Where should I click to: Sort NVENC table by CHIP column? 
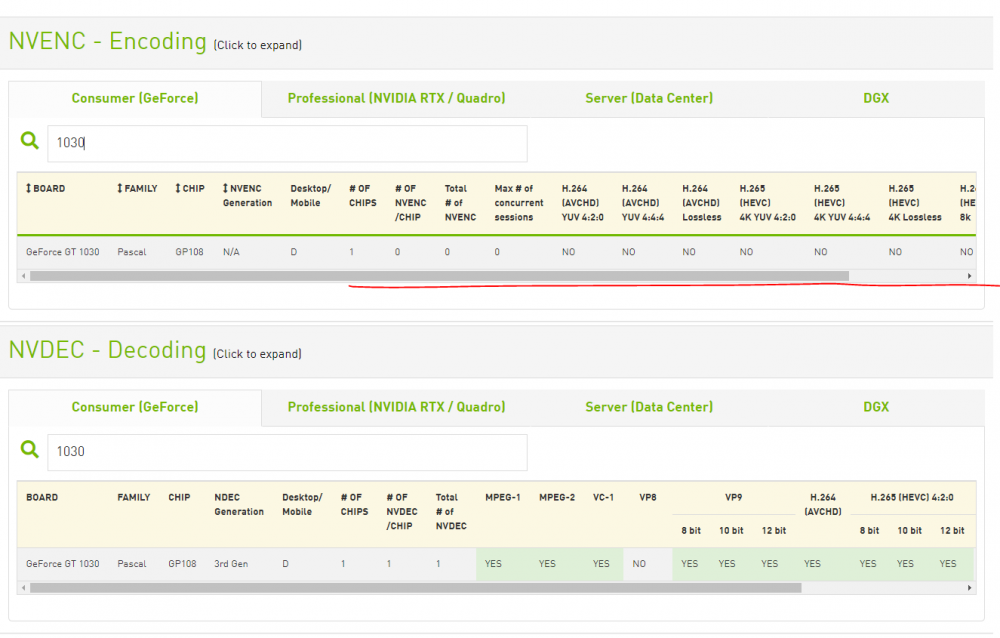pos(190,189)
